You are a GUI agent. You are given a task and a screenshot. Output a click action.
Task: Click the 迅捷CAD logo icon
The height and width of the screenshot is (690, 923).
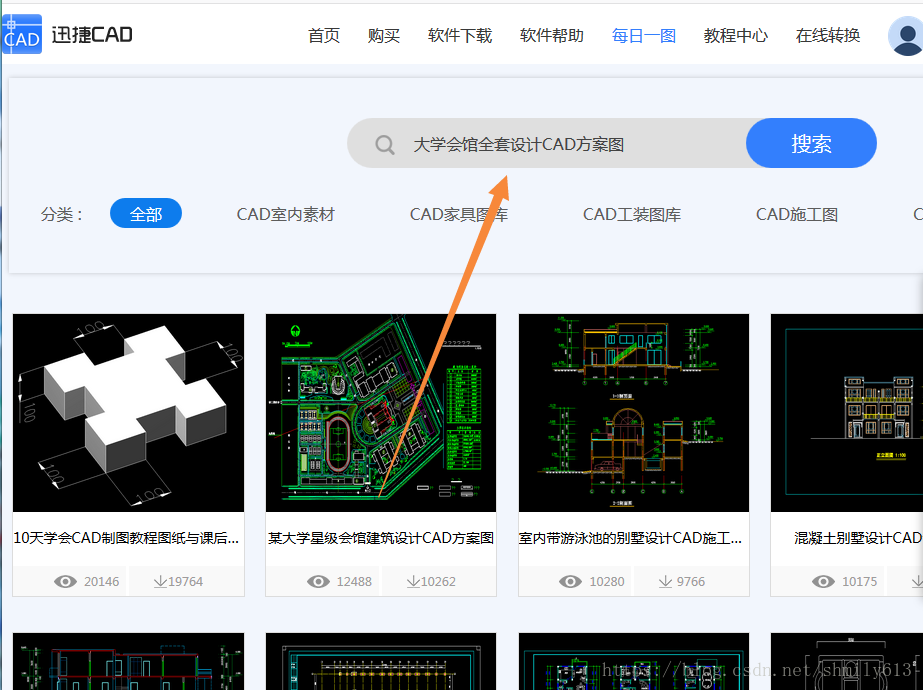(x=22, y=34)
